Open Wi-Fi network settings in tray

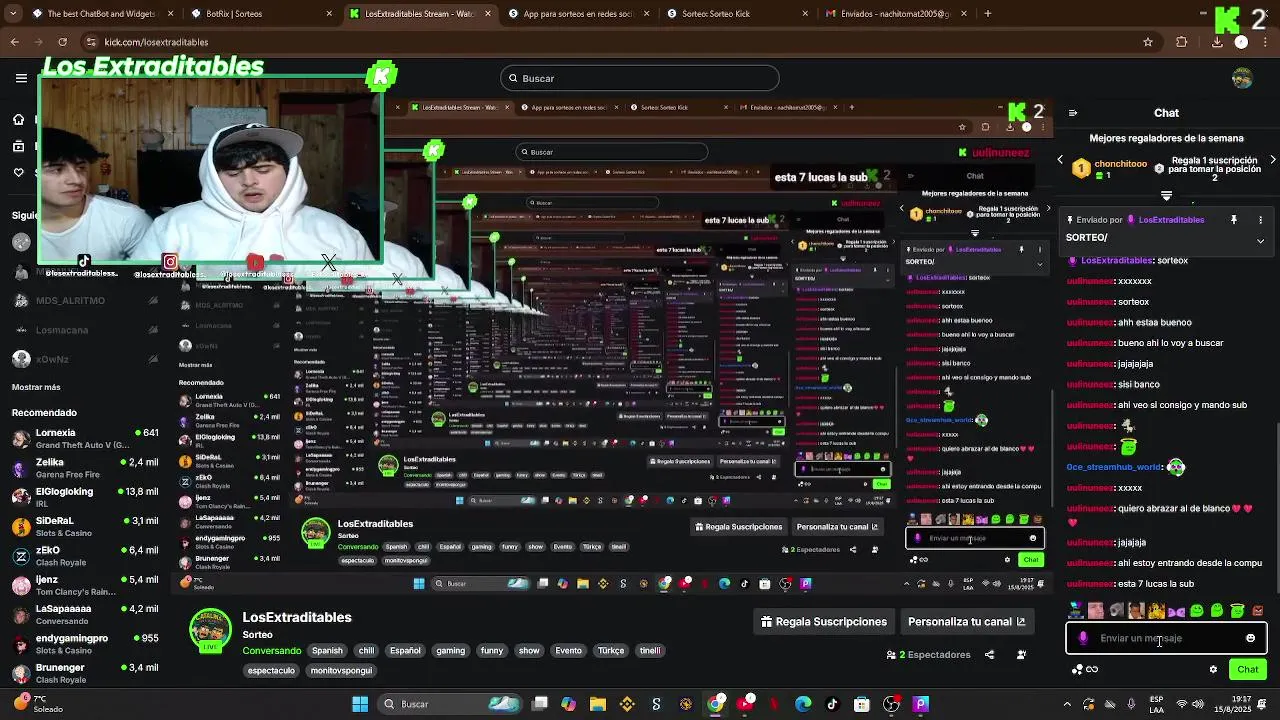coord(1182,704)
